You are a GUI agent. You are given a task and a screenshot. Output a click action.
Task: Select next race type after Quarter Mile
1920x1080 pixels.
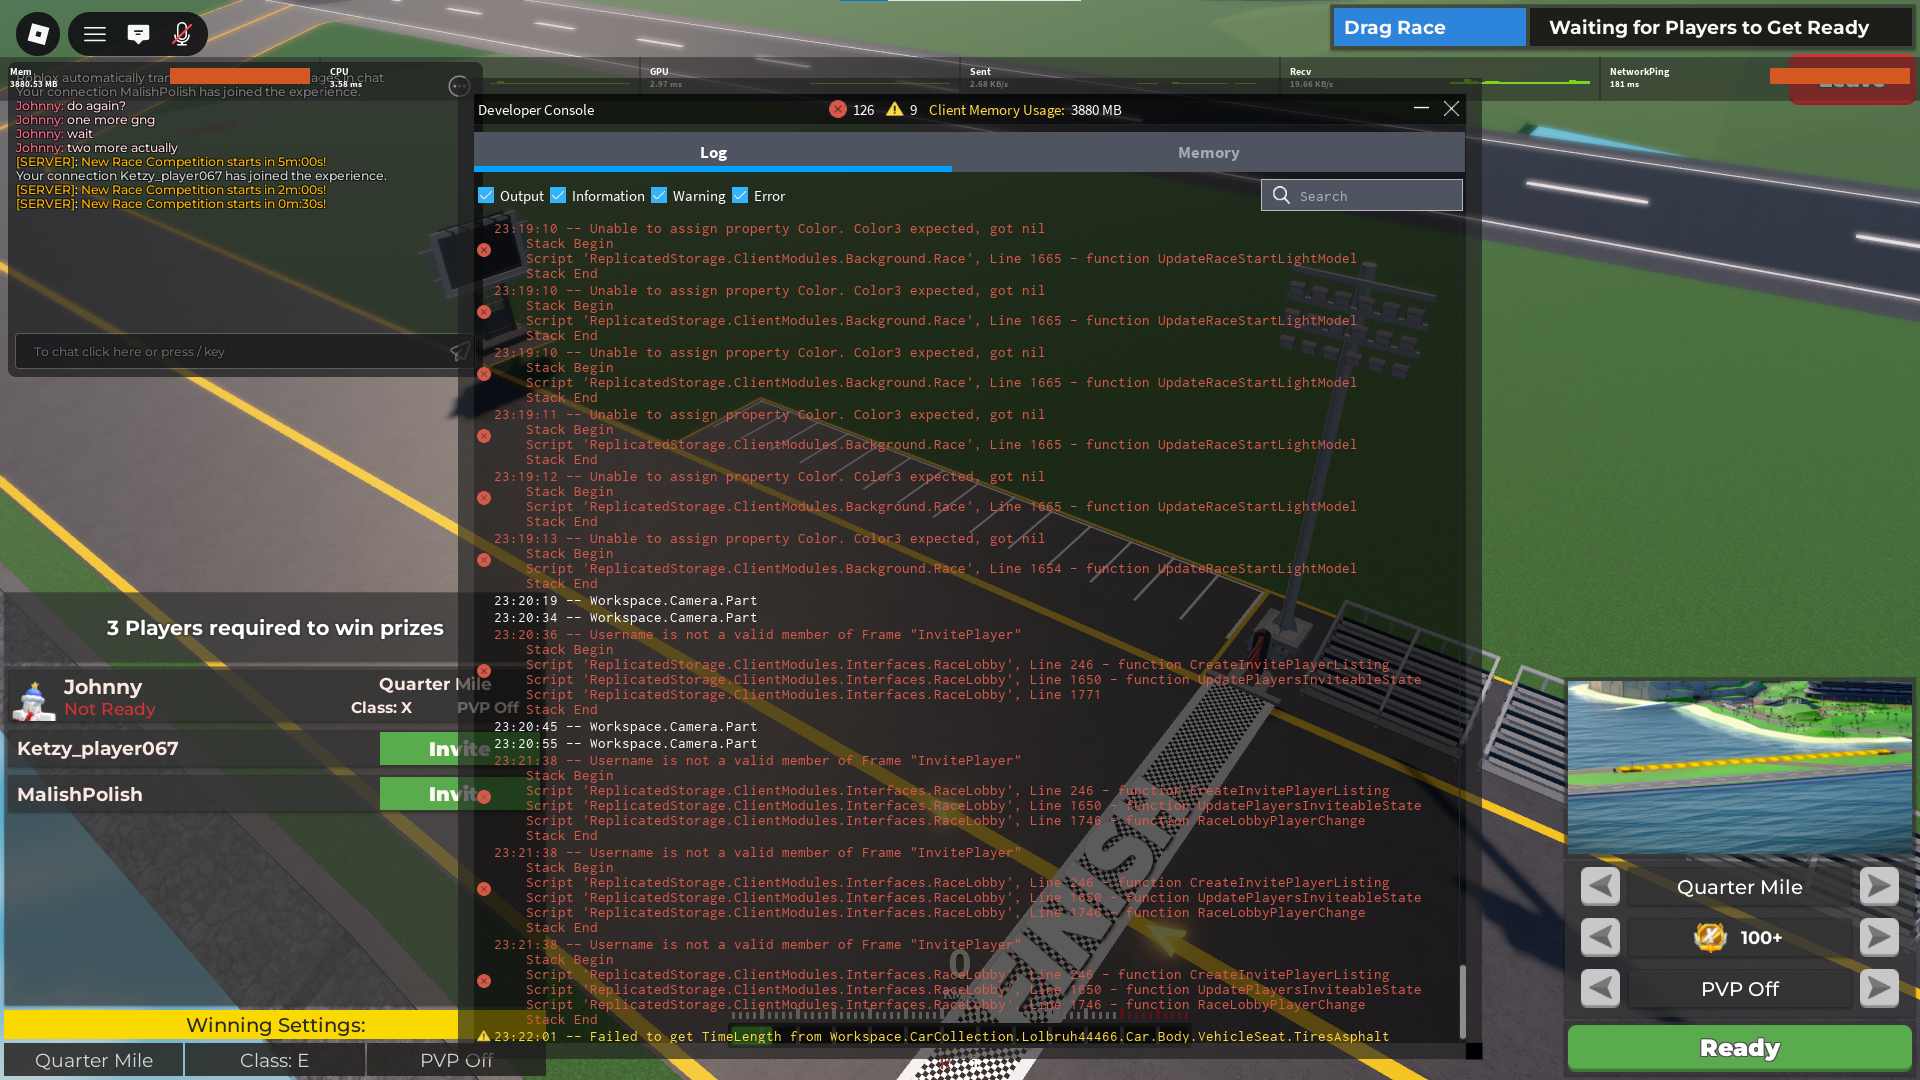[1879, 886]
